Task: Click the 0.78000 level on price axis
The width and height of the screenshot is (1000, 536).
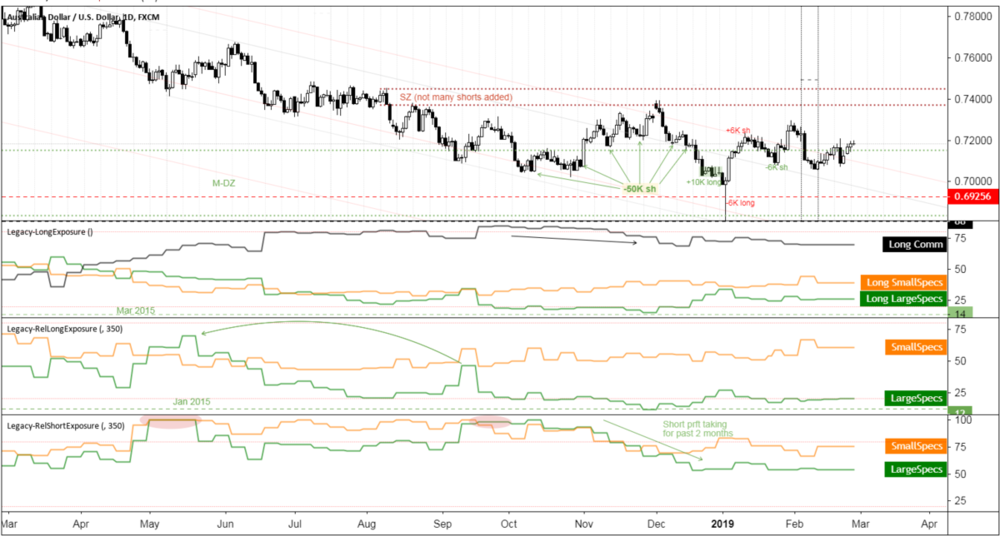Action: [x=972, y=17]
